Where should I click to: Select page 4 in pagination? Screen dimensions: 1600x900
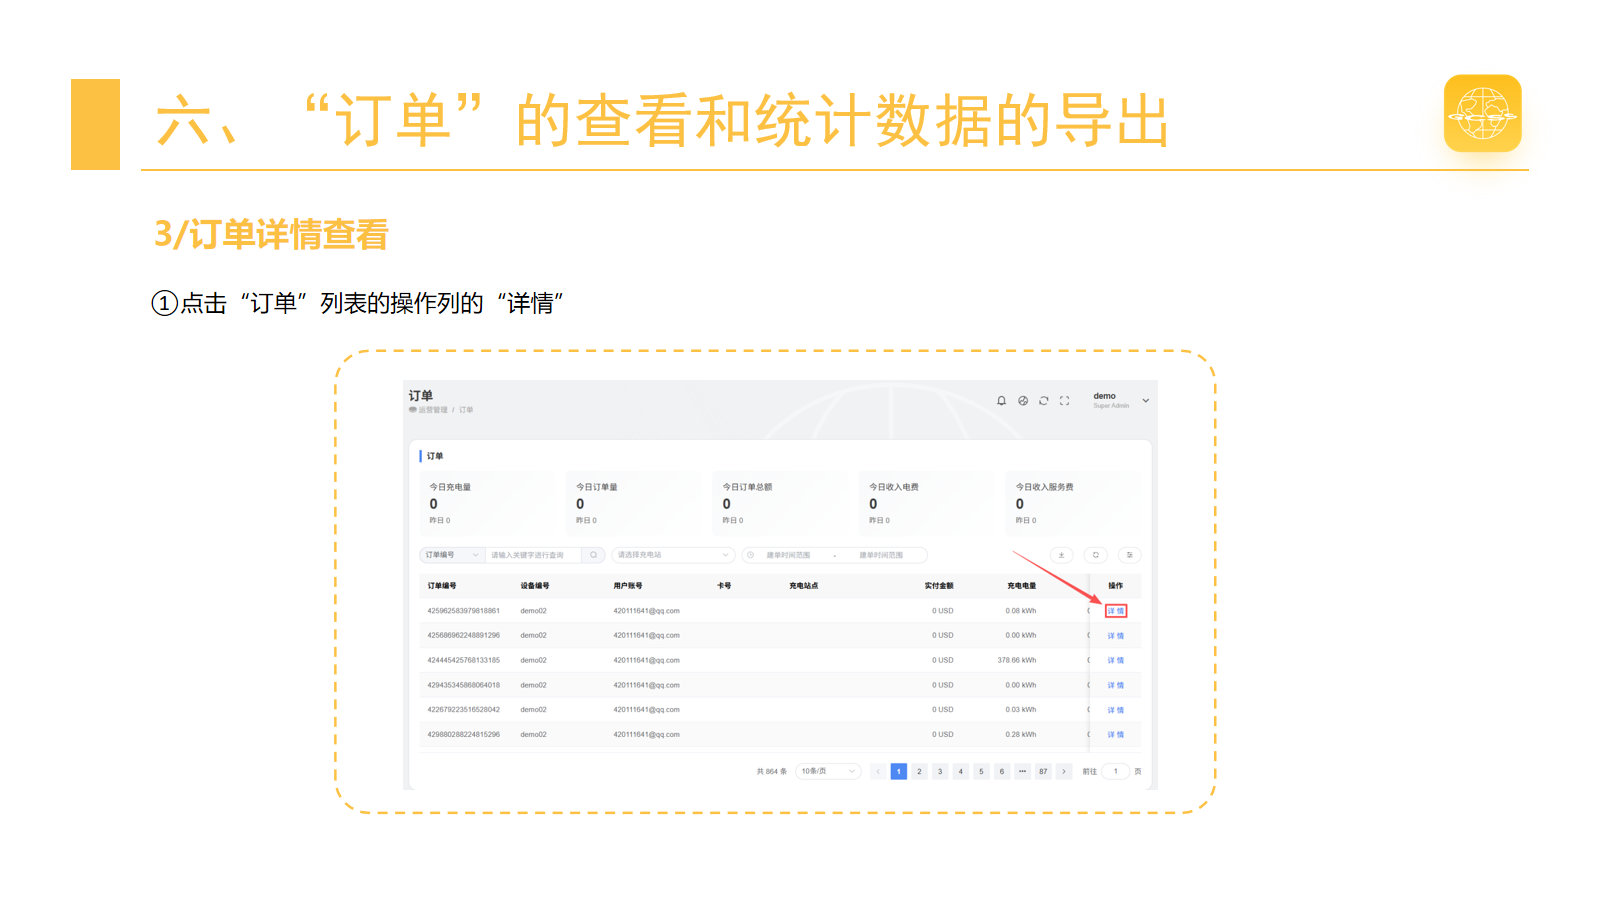click(x=961, y=771)
